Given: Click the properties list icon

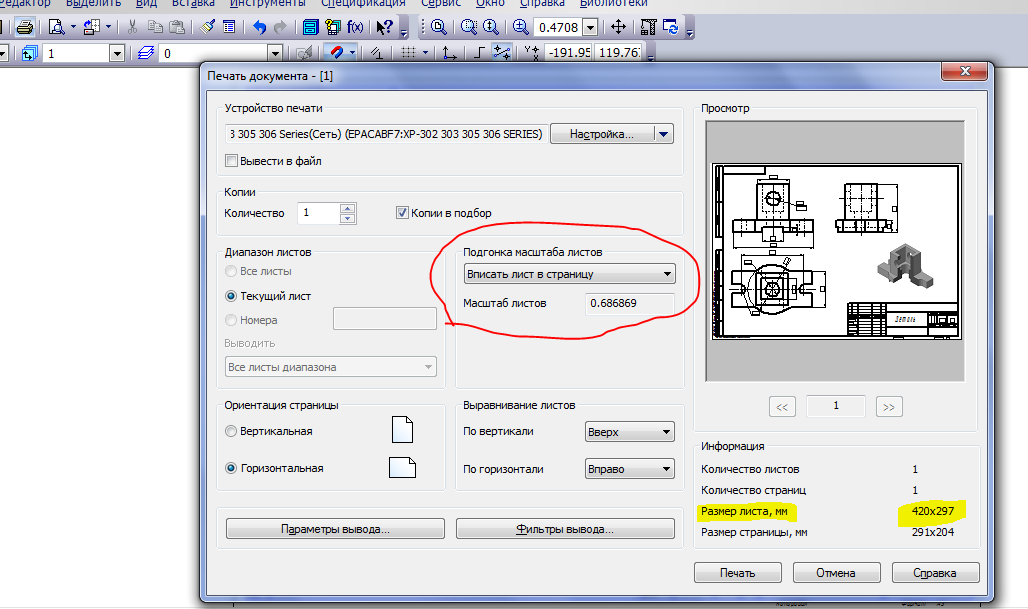Looking at the screenshot, I should click(x=229, y=27).
